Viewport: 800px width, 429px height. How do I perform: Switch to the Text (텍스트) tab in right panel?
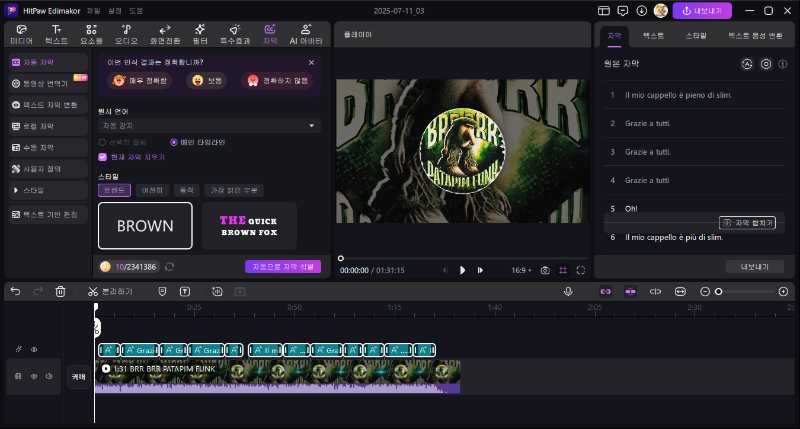click(x=653, y=36)
